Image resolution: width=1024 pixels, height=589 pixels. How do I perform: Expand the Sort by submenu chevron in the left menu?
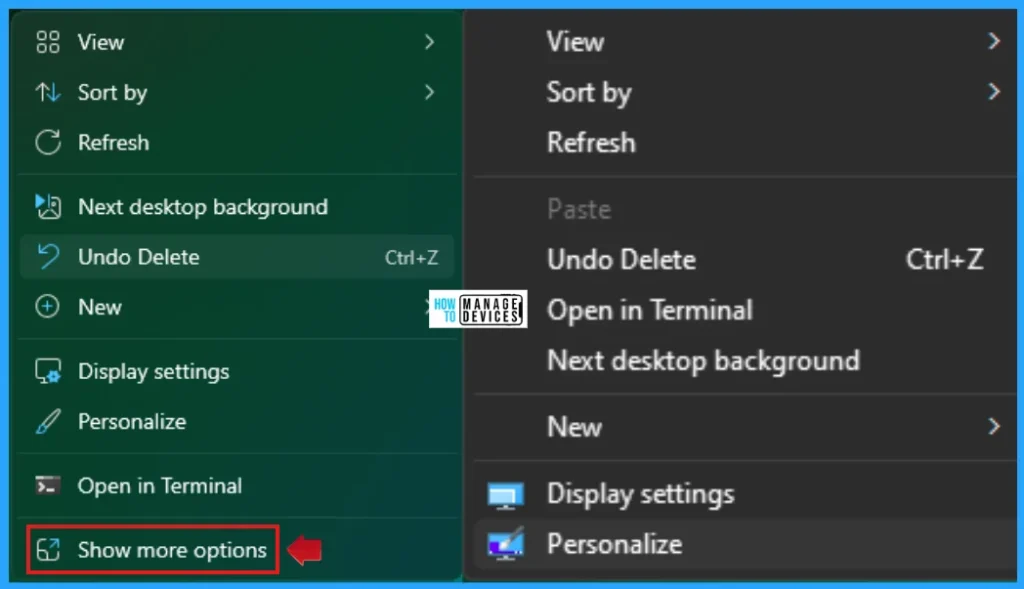coord(429,92)
